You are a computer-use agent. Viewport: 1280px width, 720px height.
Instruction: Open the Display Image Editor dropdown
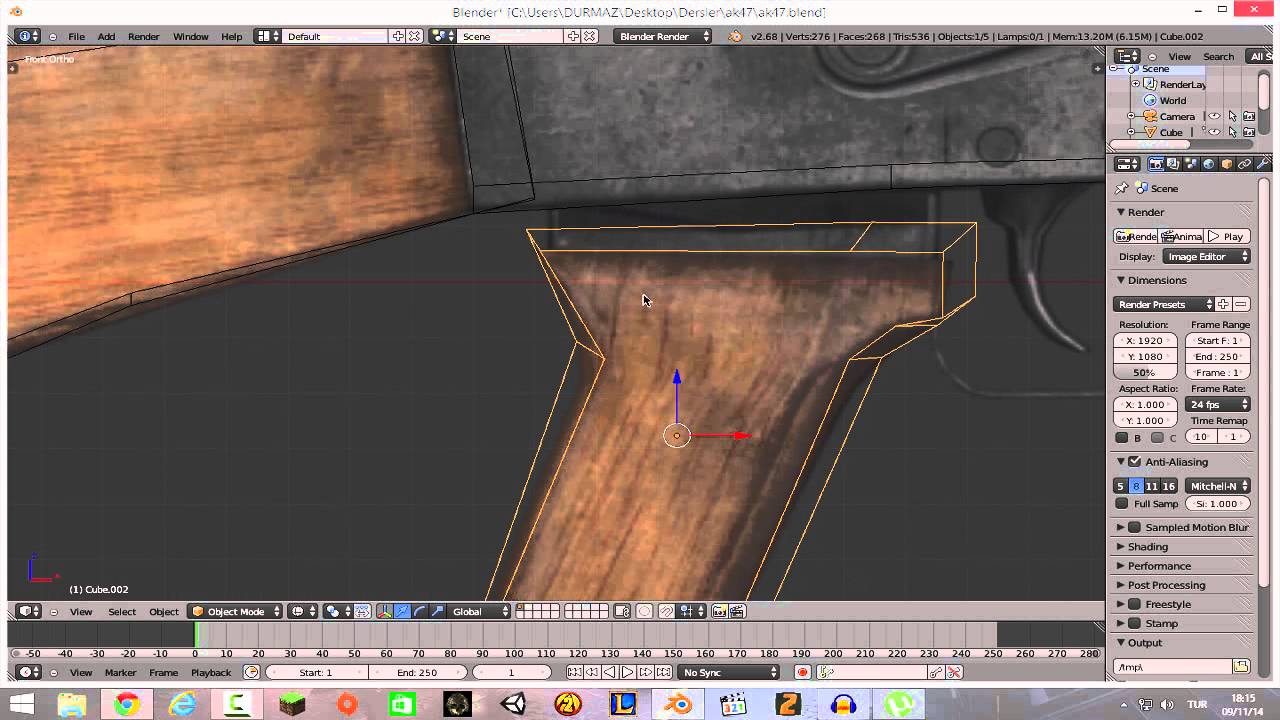1207,256
